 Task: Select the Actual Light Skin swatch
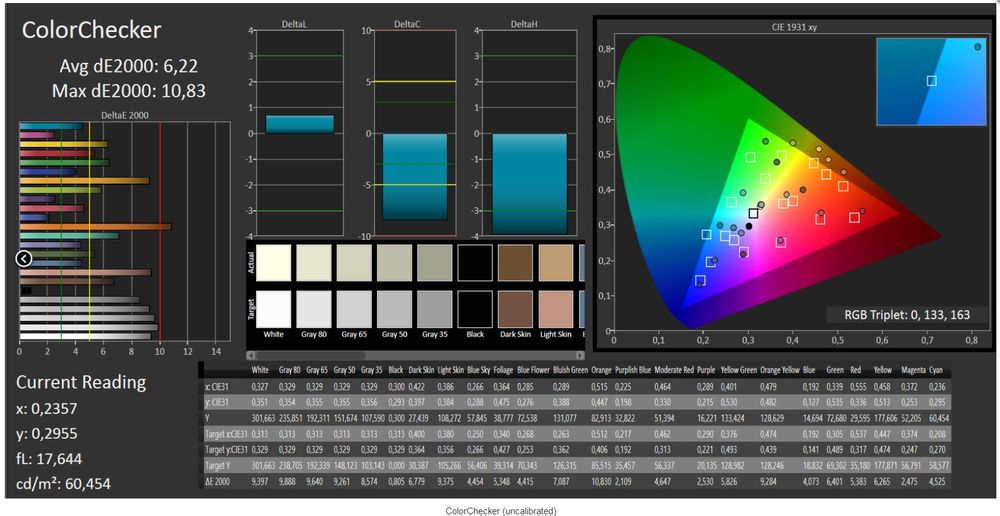coord(556,263)
